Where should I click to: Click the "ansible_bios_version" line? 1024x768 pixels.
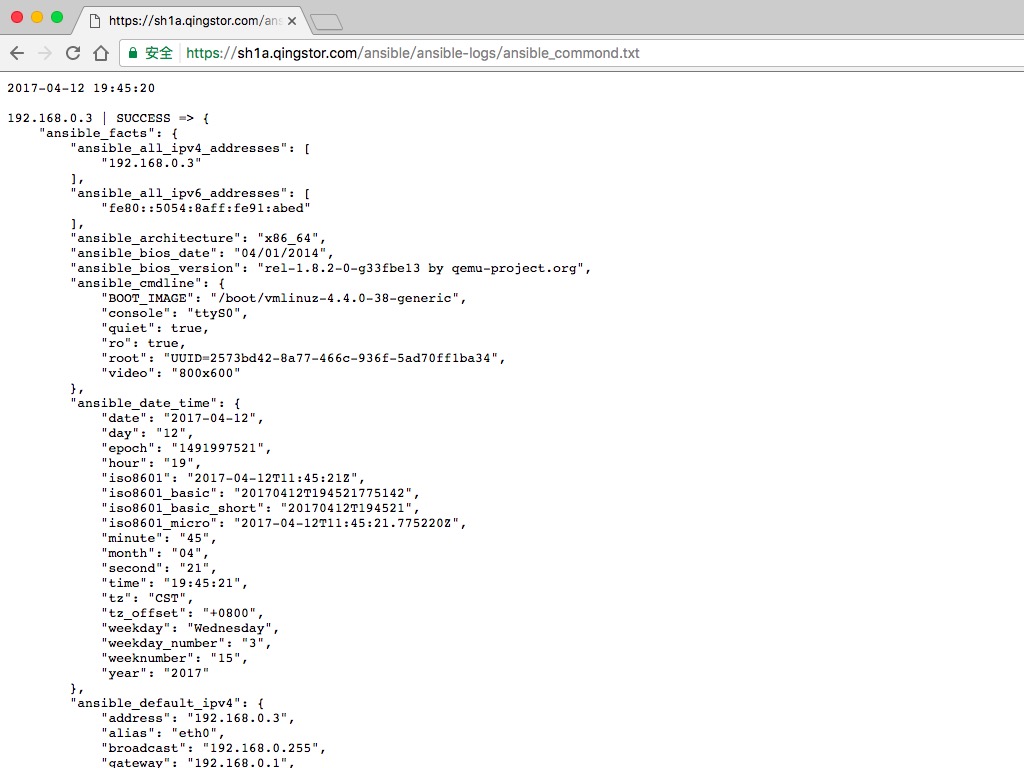coord(330,268)
